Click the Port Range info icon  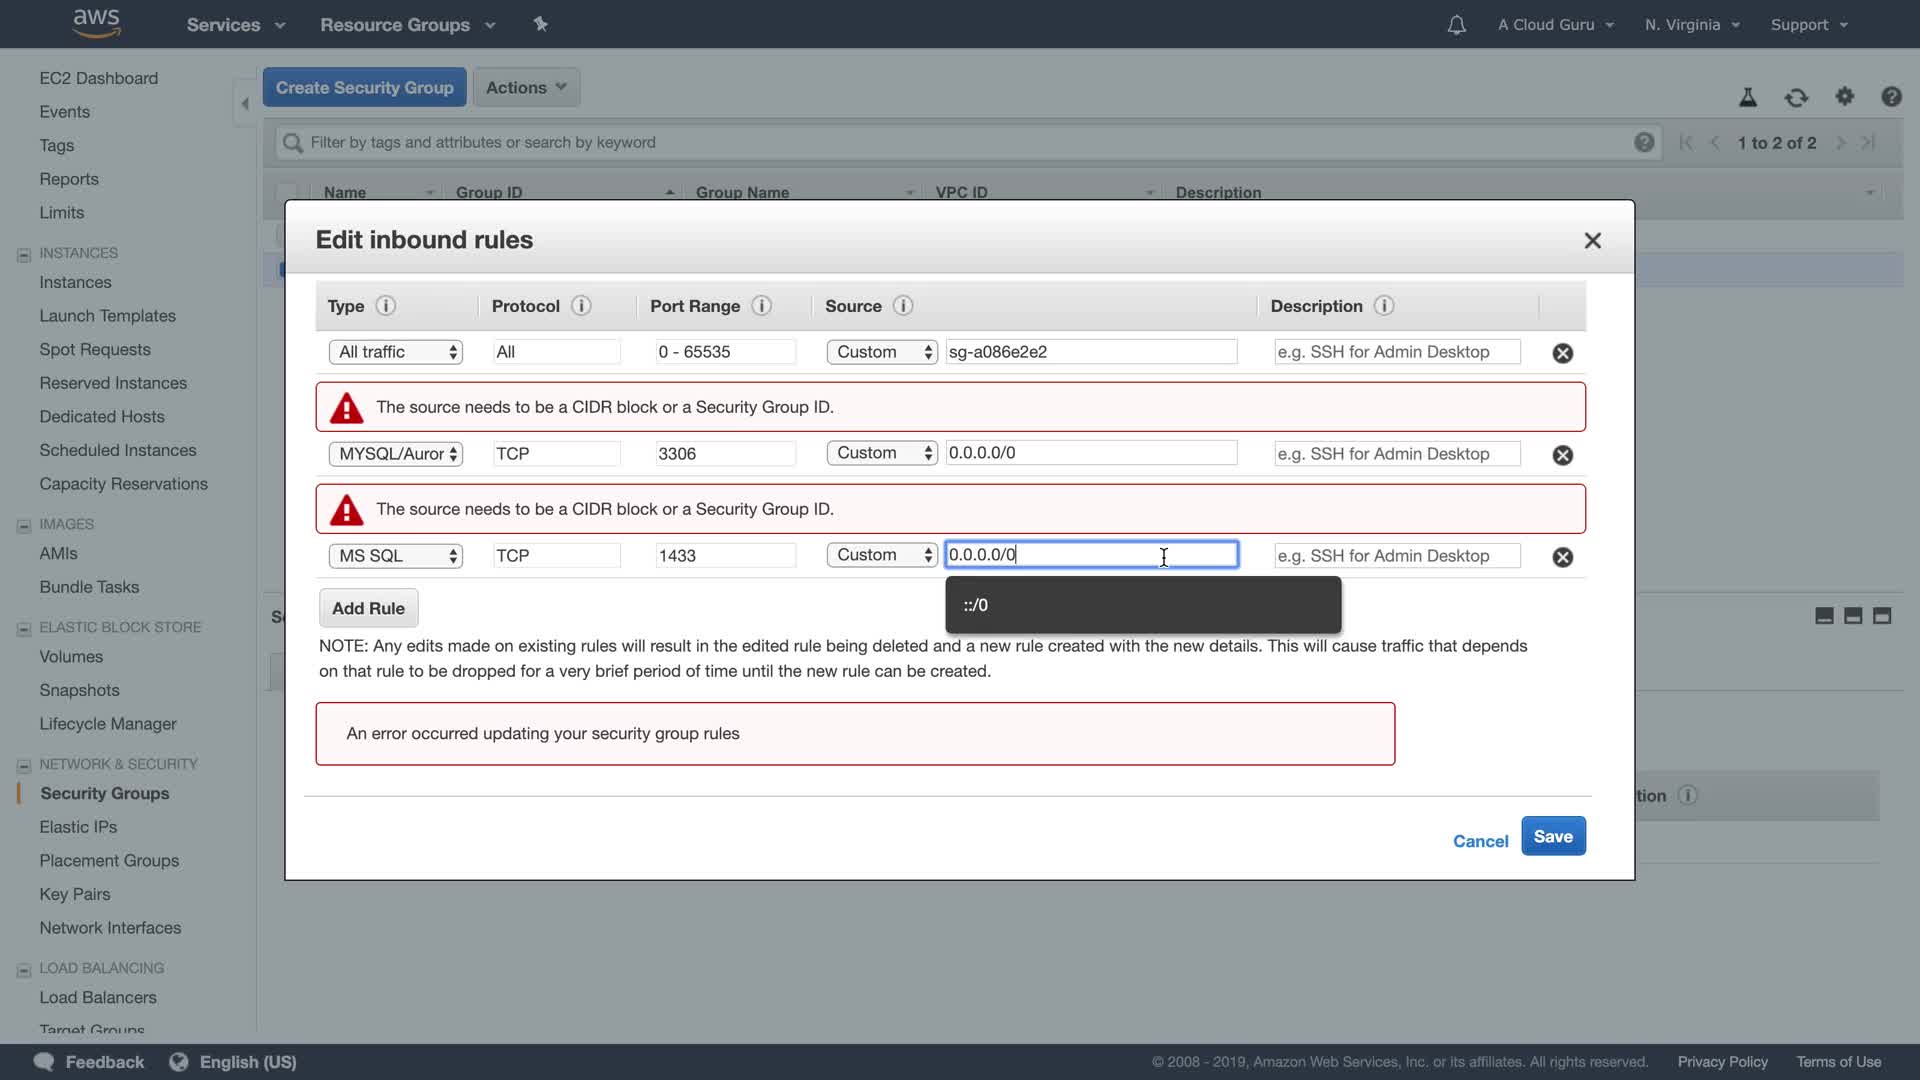pos(761,306)
